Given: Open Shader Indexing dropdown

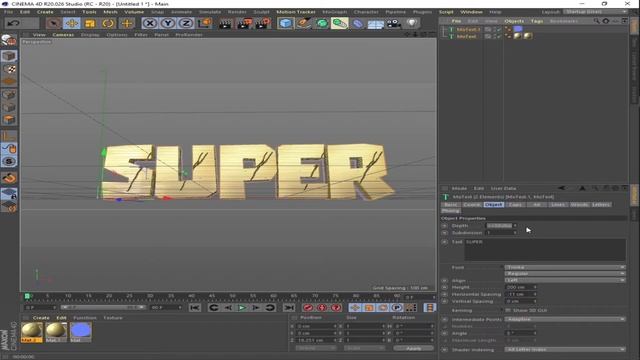Looking at the screenshot, I should coord(565,349).
